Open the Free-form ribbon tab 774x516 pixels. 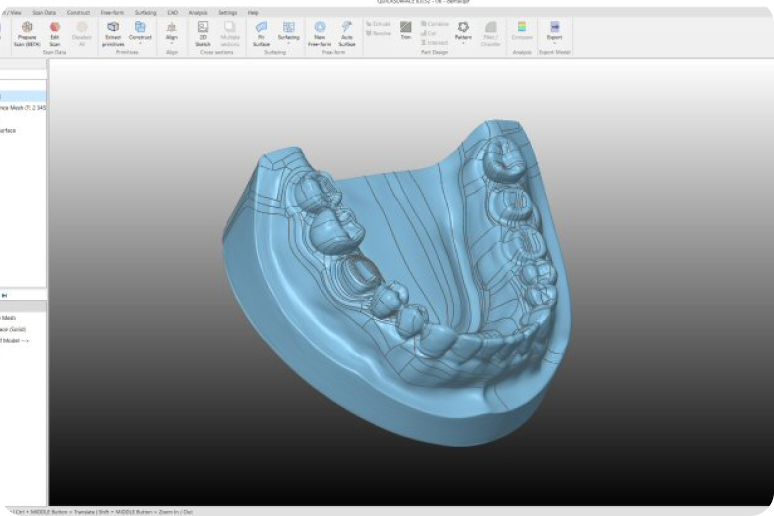[112, 12]
